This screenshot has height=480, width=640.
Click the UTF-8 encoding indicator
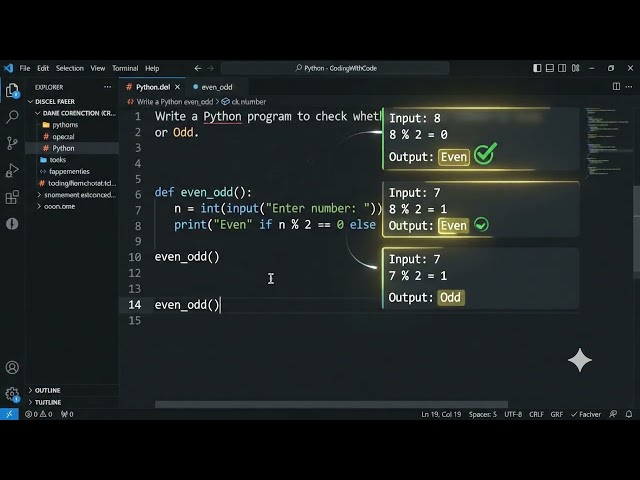click(x=513, y=414)
